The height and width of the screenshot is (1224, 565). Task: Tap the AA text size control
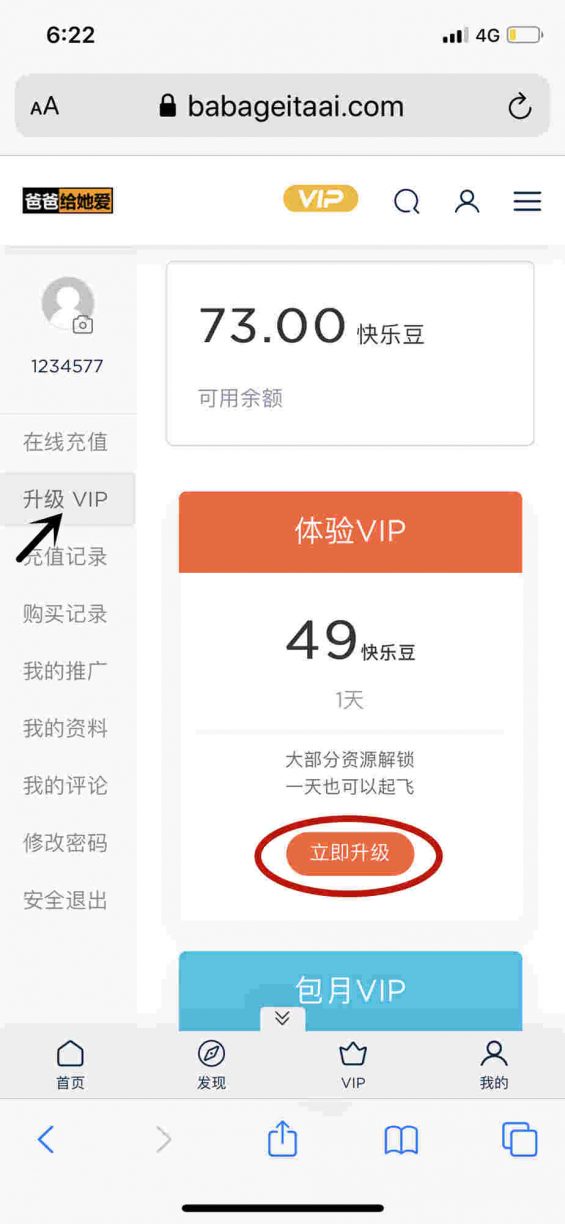click(x=44, y=107)
